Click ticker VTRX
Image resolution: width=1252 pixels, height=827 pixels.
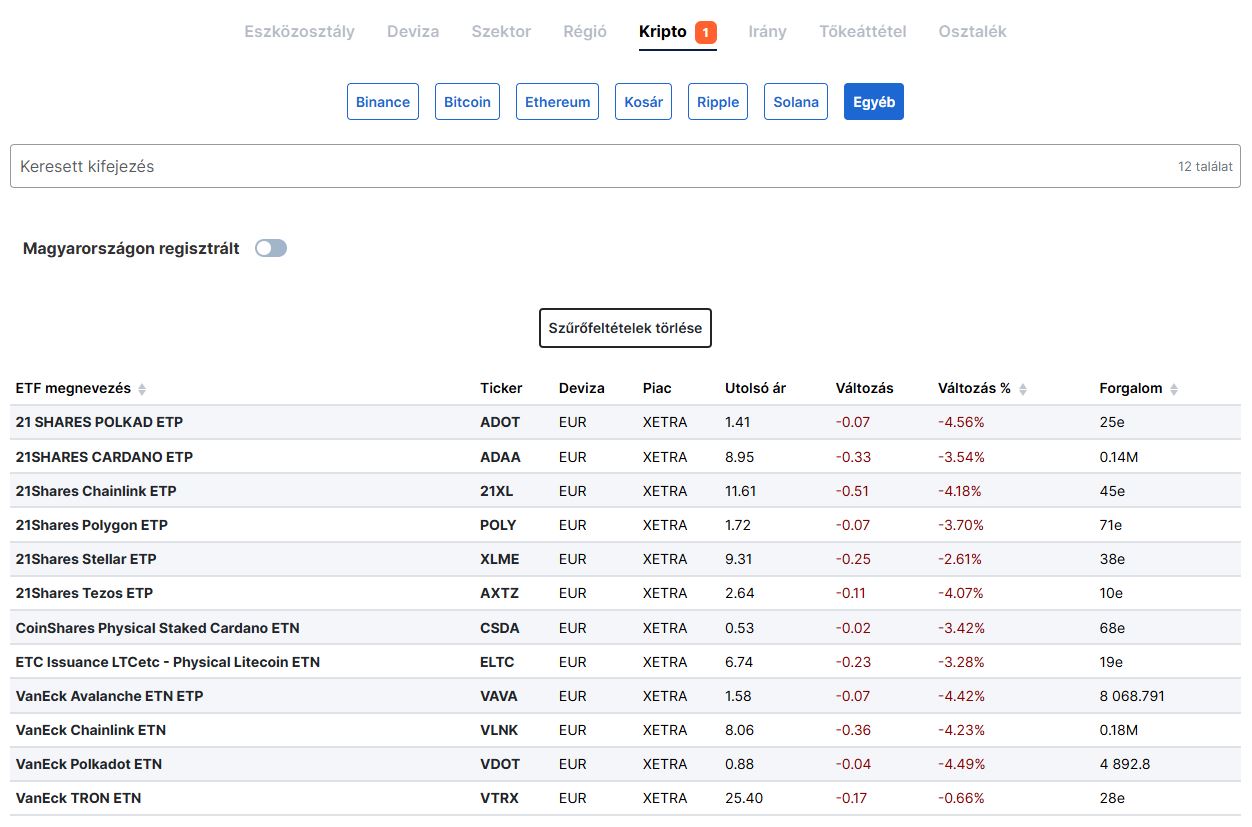click(499, 798)
